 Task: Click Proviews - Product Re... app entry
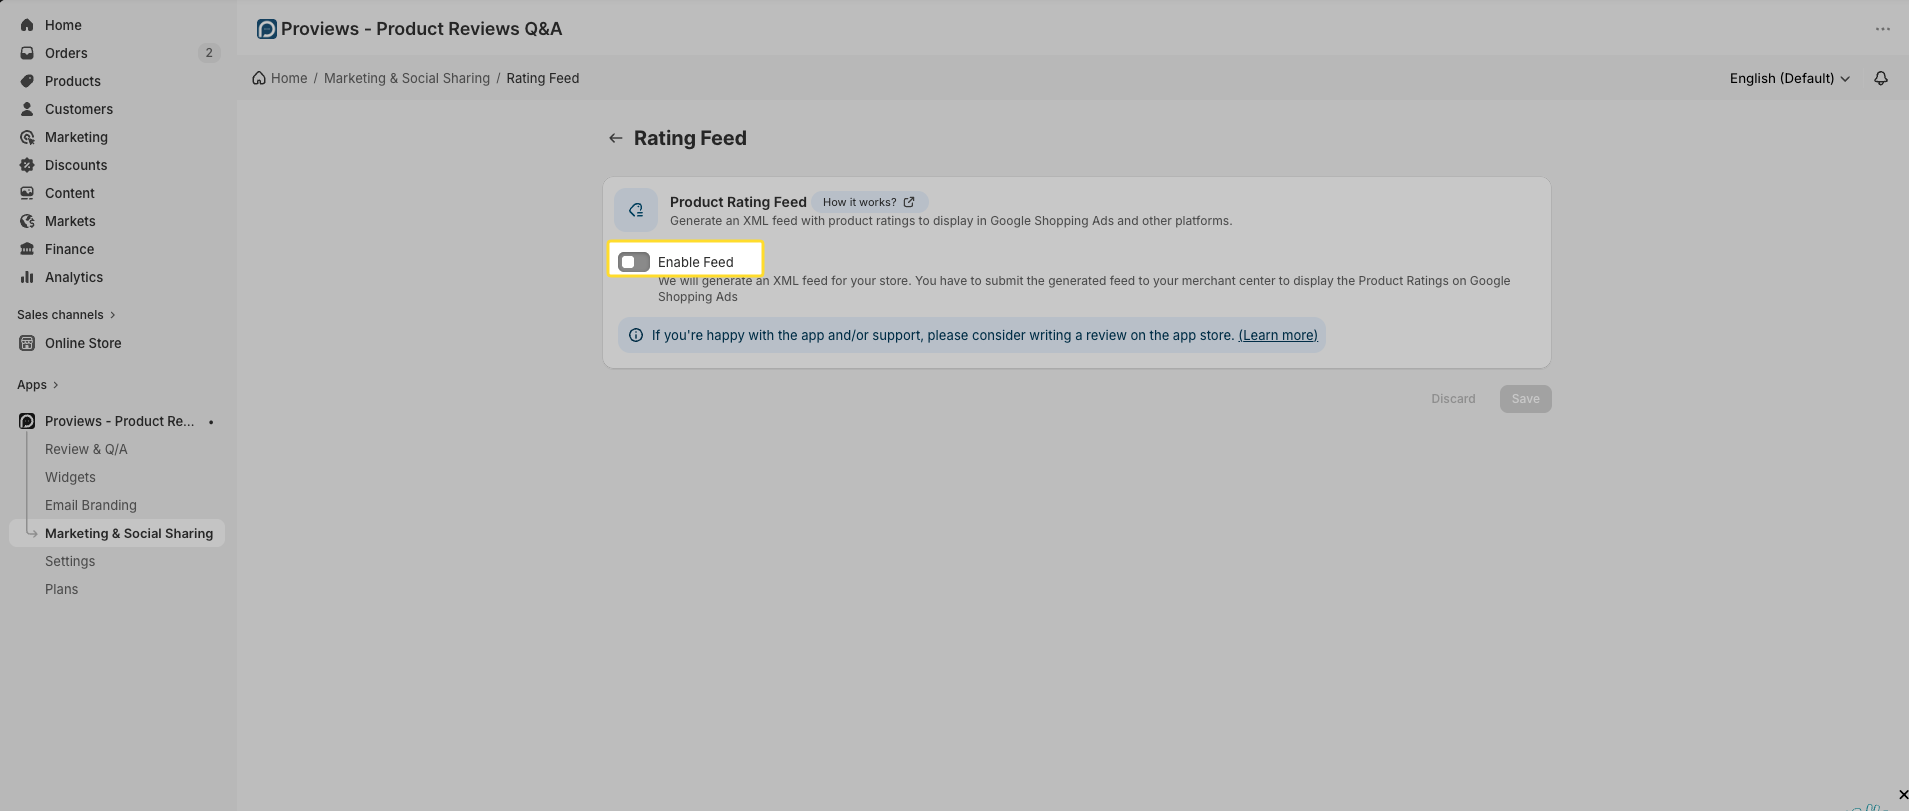pos(120,421)
